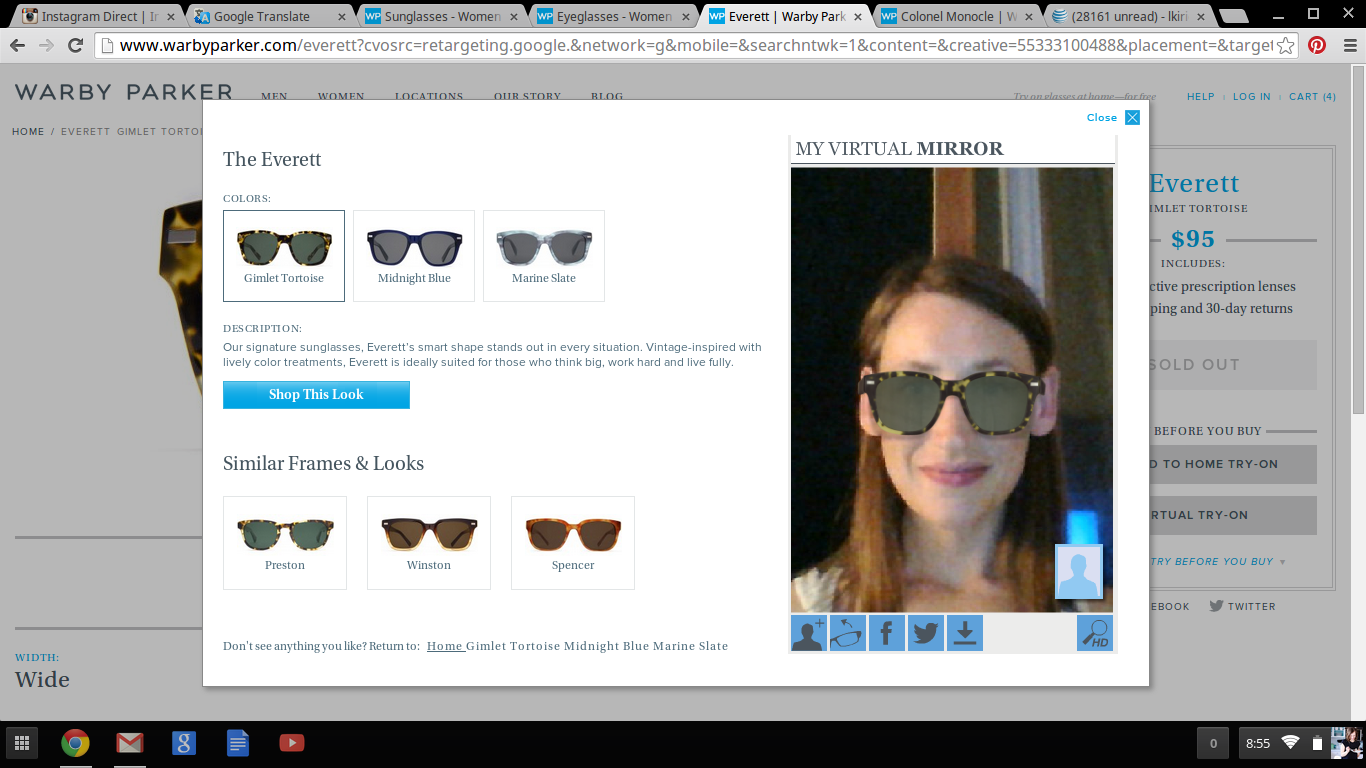Click the Gimlet Tortoise footer link

(513, 646)
